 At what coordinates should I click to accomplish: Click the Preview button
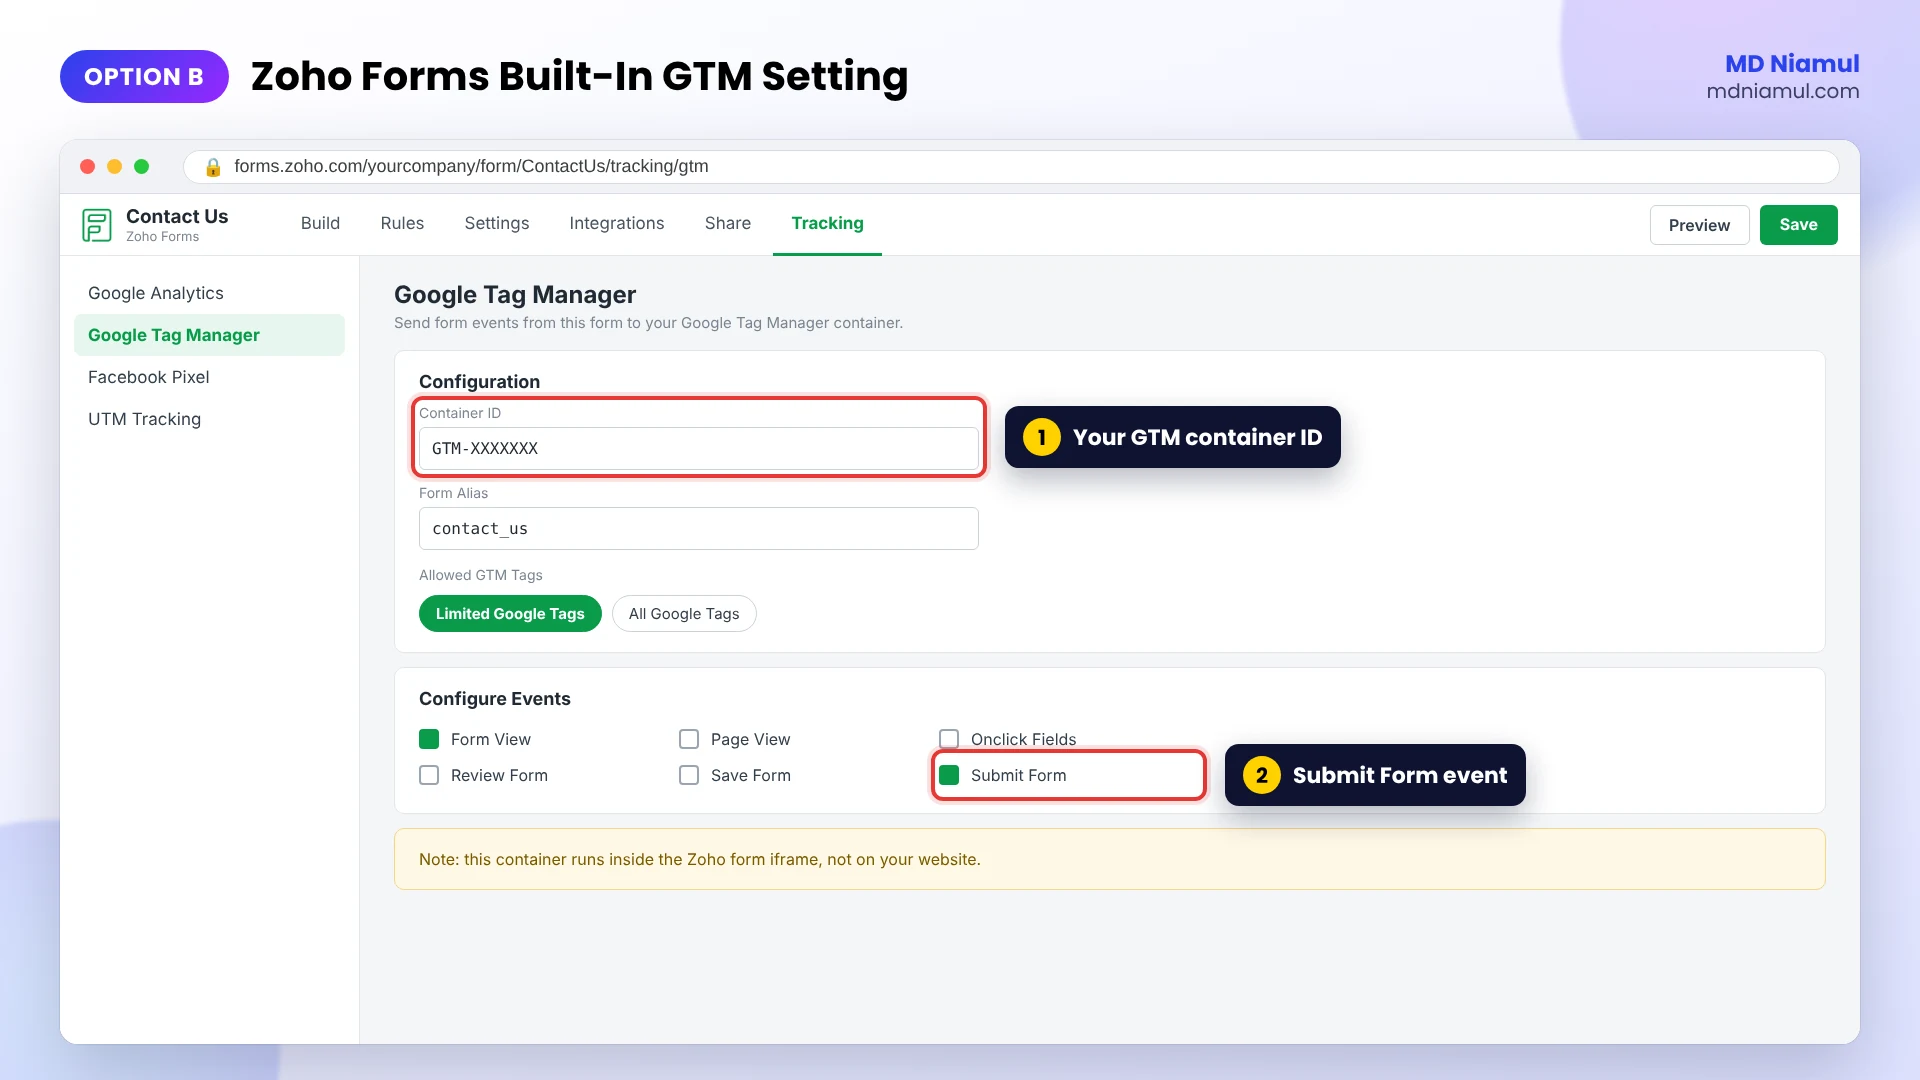point(1699,225)
